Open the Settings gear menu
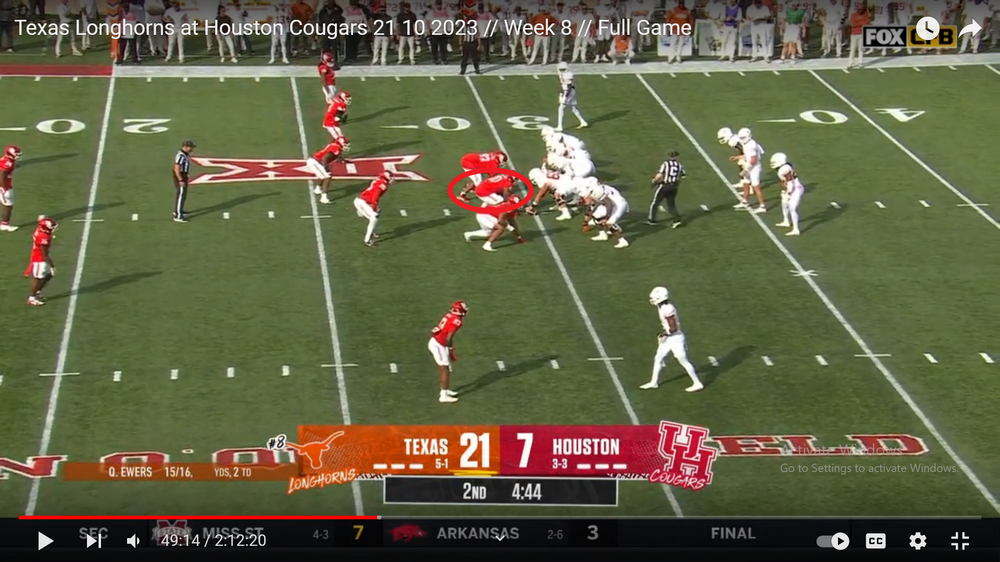Image resolution: width=1000 pixels, height=562 pixels. 917,541
